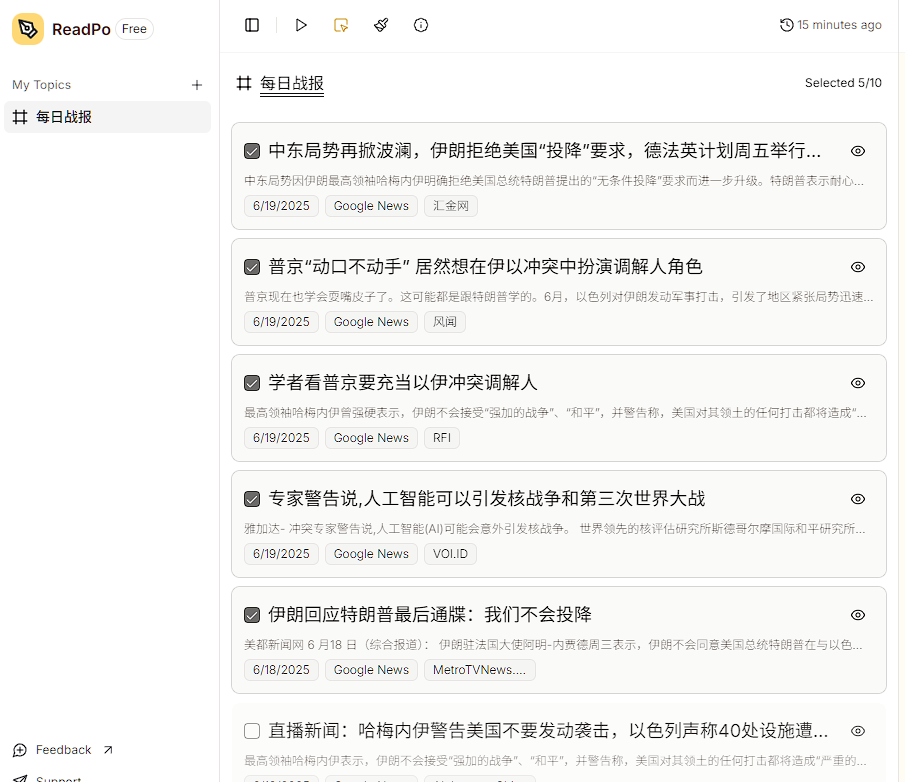Check the 直播新闻 article checkbox

click(x=252, y=731)
